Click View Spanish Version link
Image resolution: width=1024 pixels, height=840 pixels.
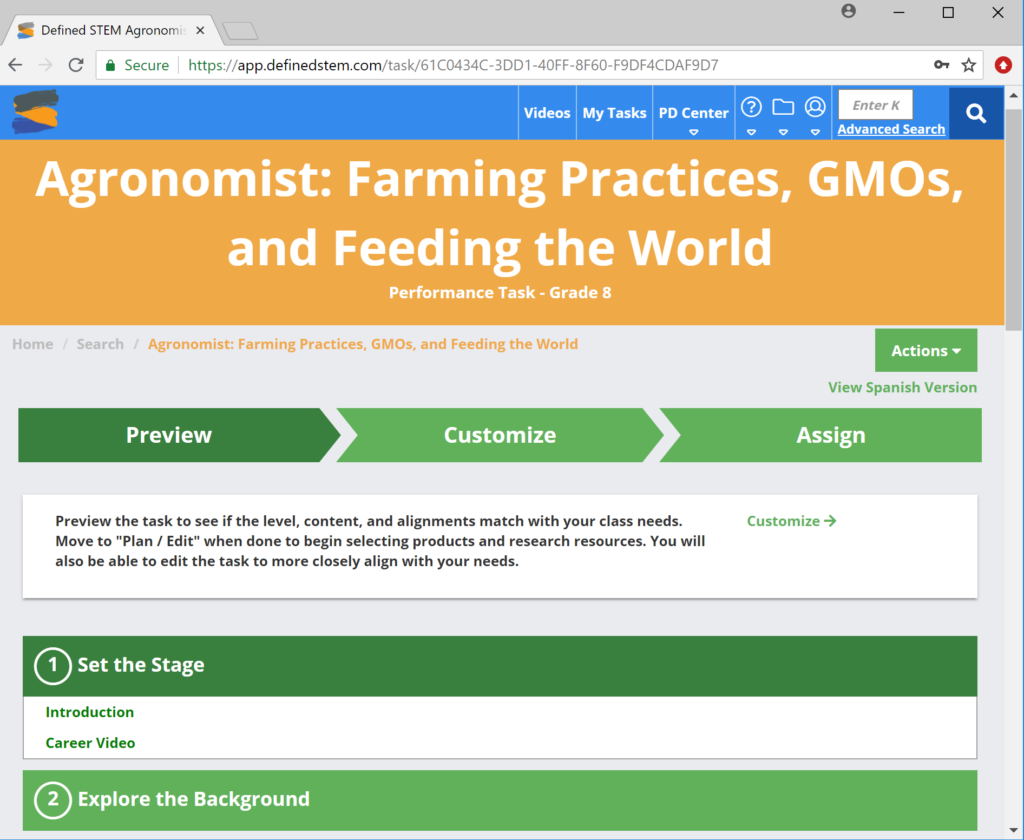(x=902, y=387)
